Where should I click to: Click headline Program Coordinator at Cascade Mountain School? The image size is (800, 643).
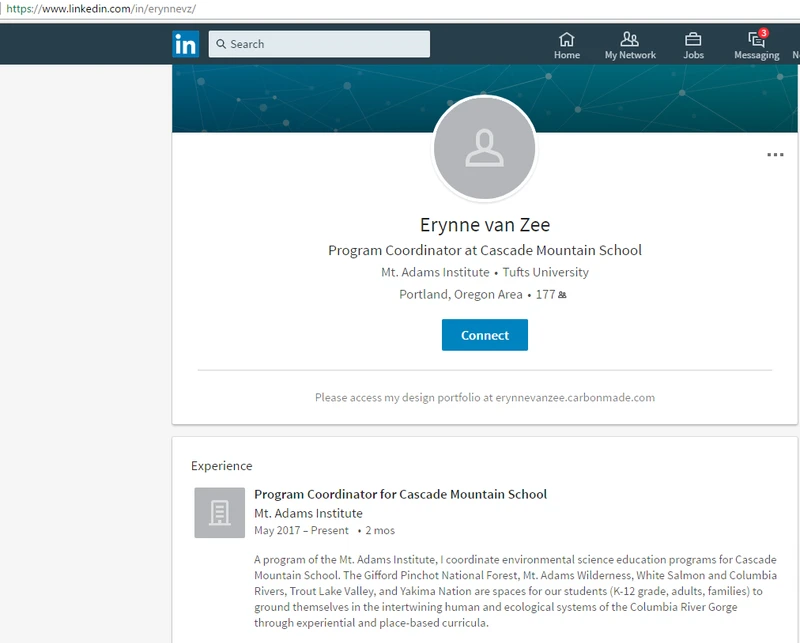485,250
